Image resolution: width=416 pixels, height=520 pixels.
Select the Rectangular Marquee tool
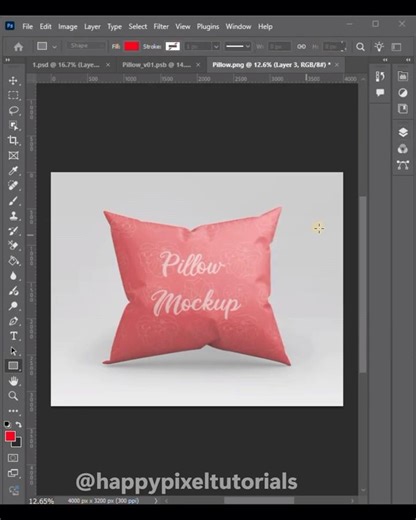pos(13,95)
